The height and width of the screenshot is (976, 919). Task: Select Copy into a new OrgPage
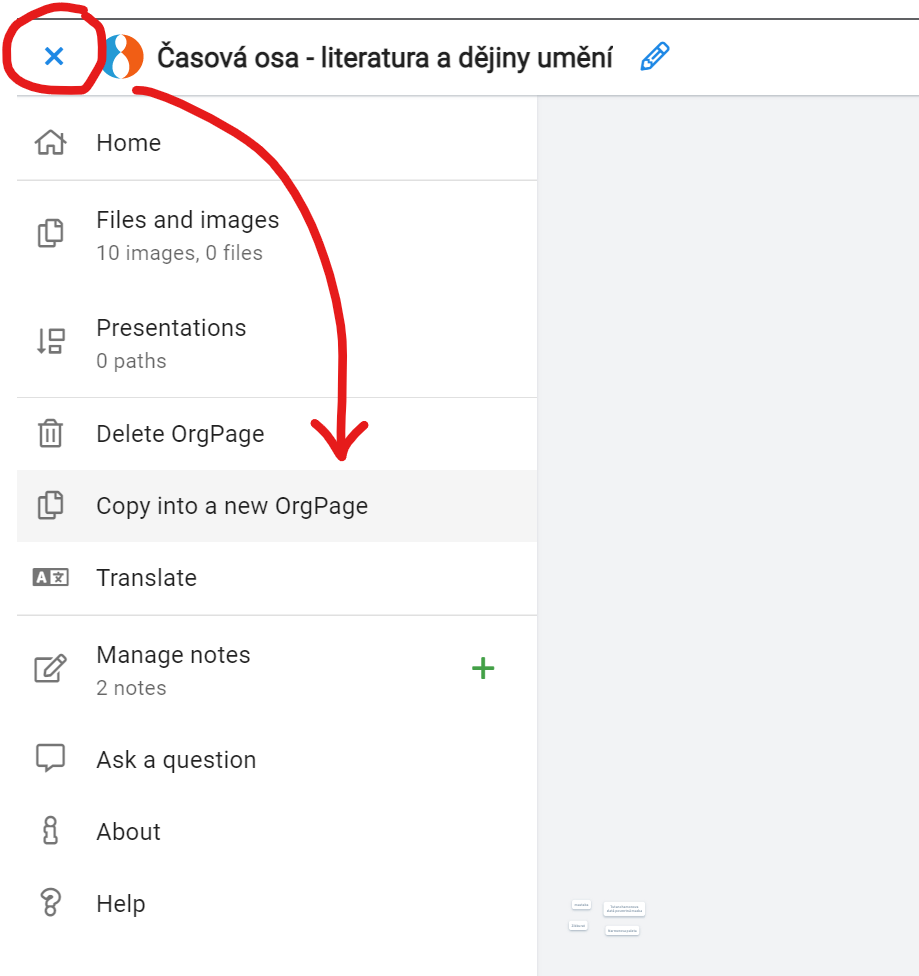[x=232, y=506]
